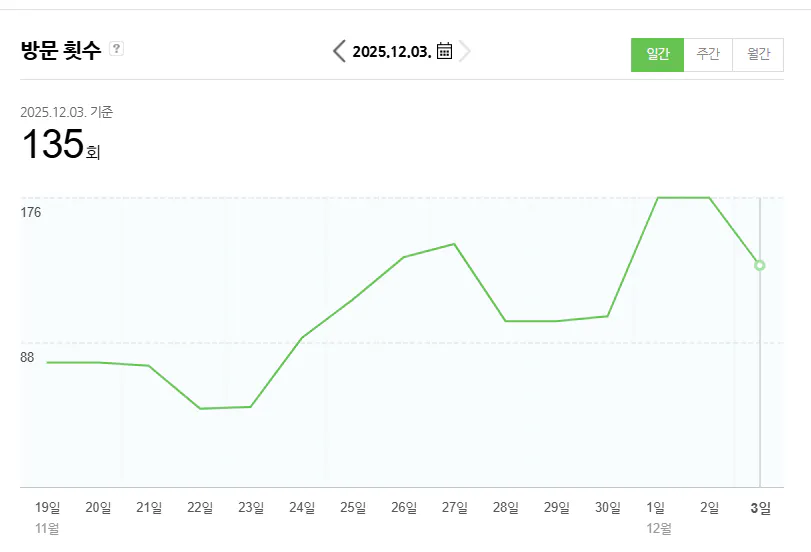Click the help question mark beside 방문 횟수
811x552 pixels.
116,48
